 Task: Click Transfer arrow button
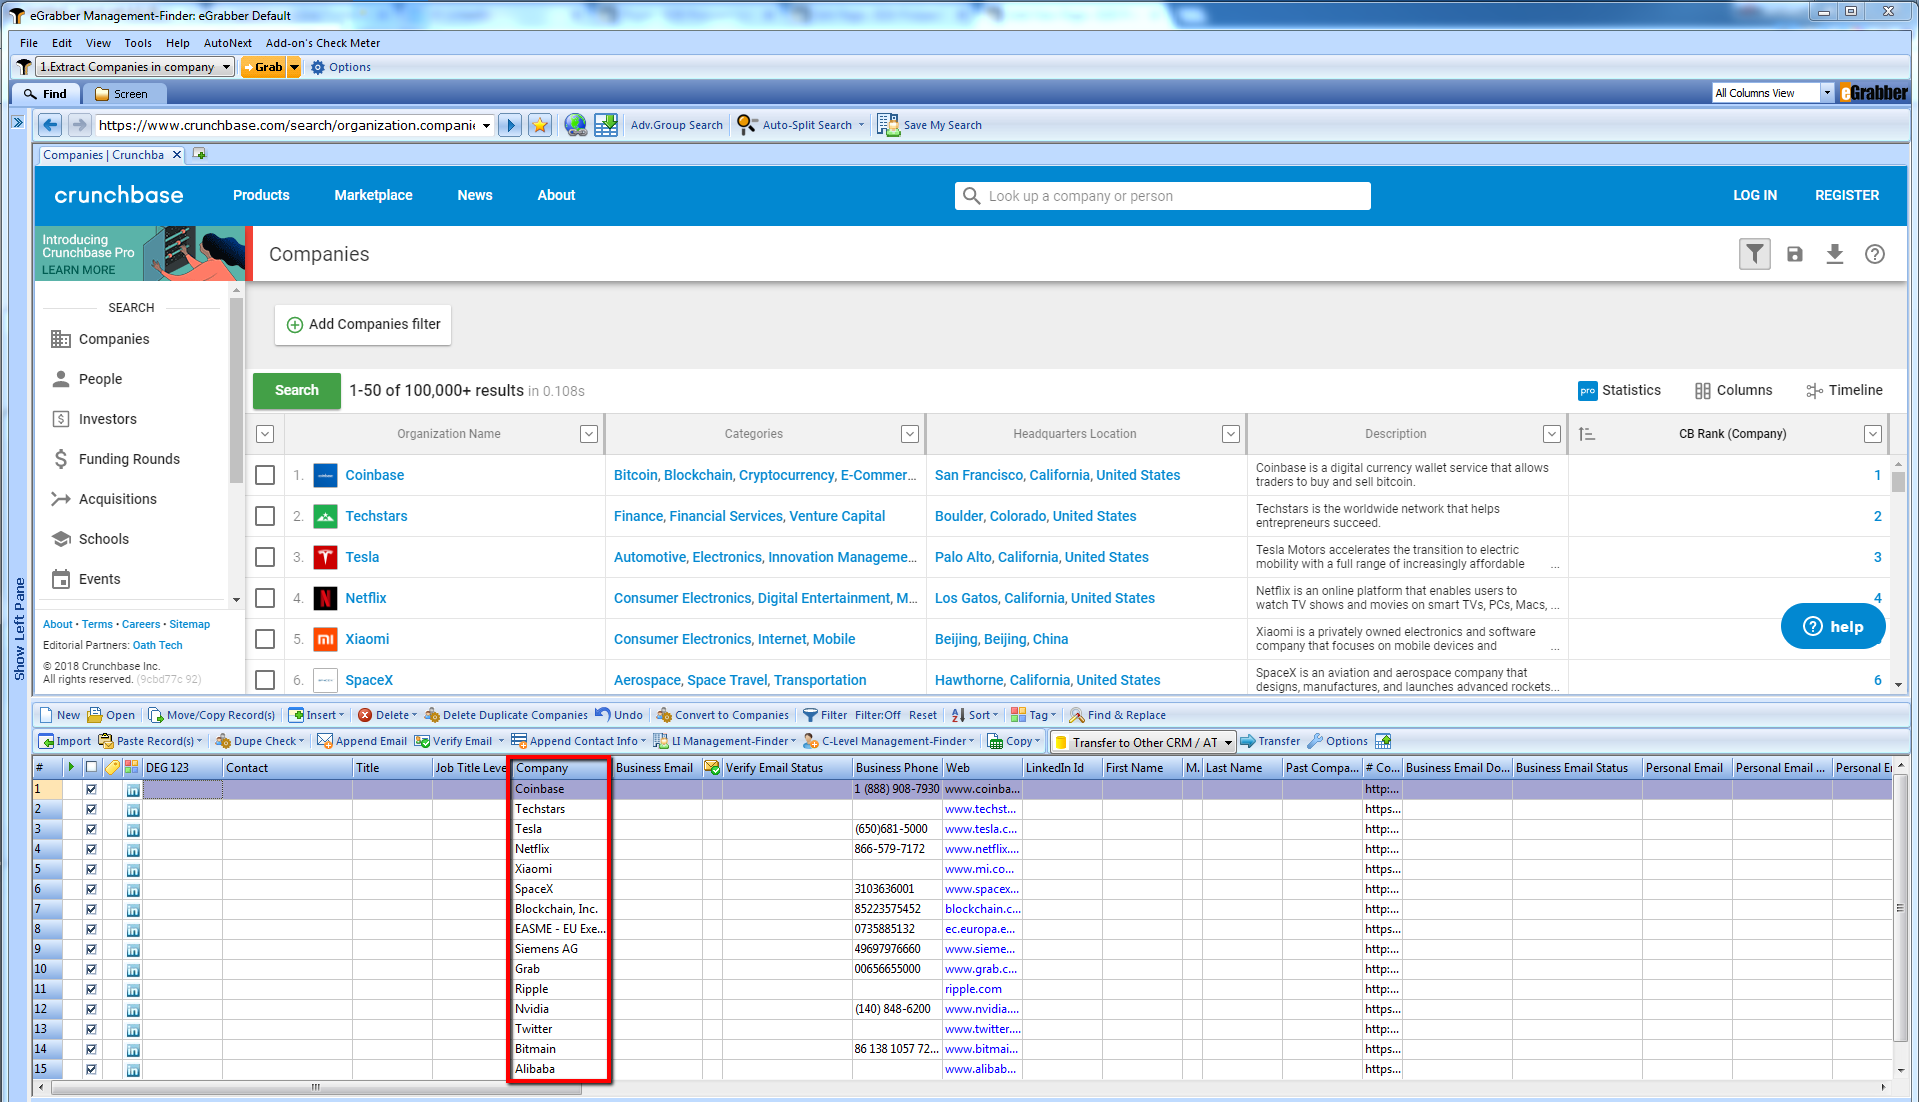pos(1270,741)
